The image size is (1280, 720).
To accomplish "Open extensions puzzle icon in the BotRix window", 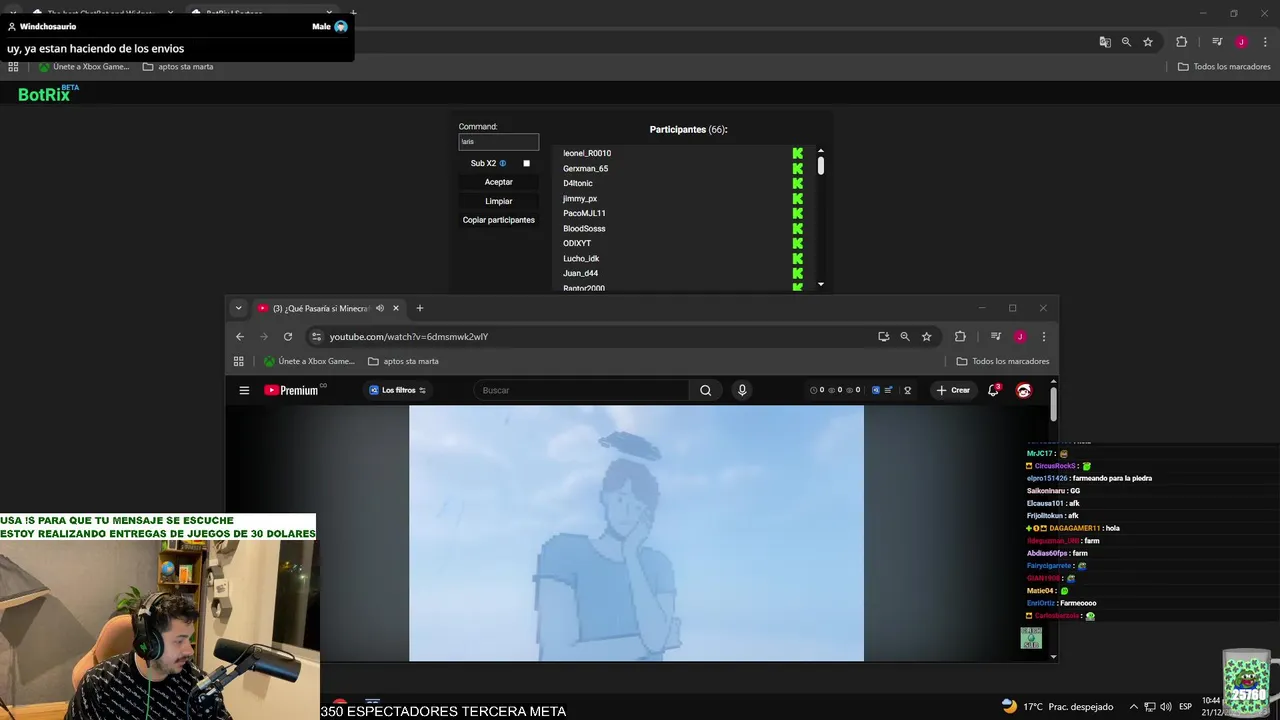I will click(1181, 42).
